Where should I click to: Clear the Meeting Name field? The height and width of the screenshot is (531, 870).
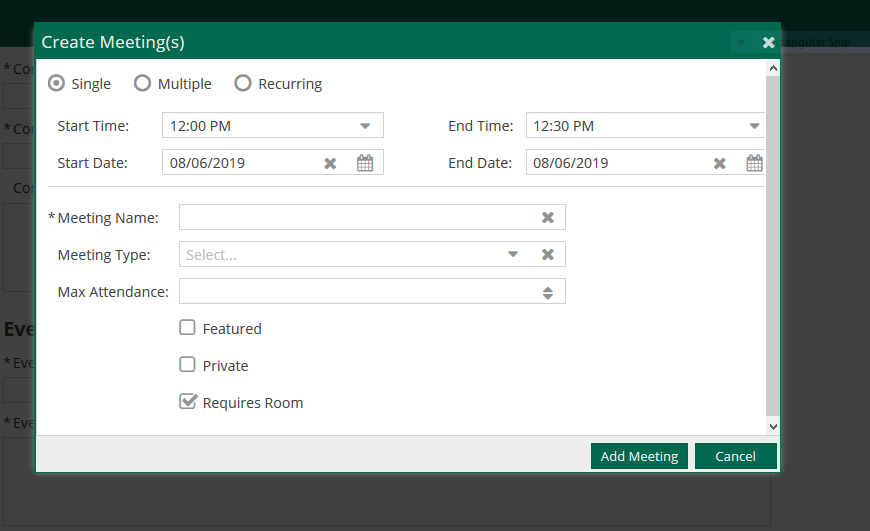click(x=548, y=218)
